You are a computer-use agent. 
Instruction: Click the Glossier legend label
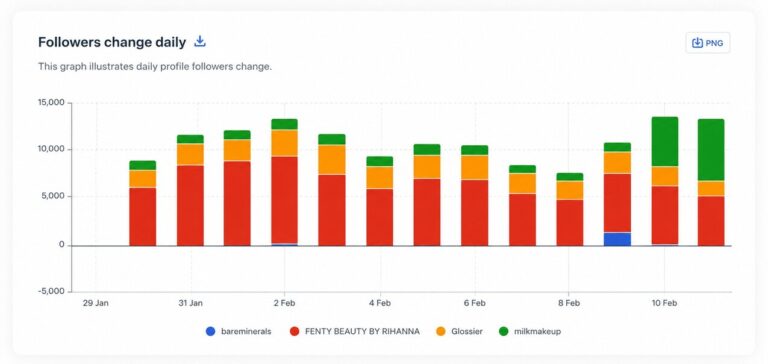[467, 332]
